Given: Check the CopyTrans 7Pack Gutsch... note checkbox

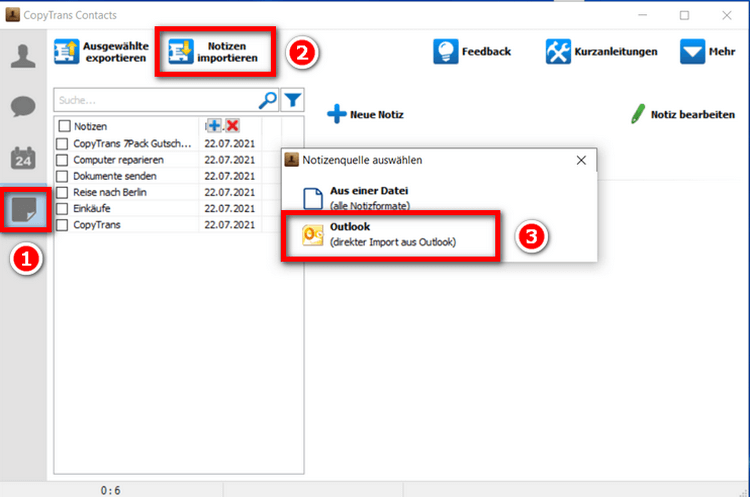Looking at the screenshot, I should [x=62, y=144].
